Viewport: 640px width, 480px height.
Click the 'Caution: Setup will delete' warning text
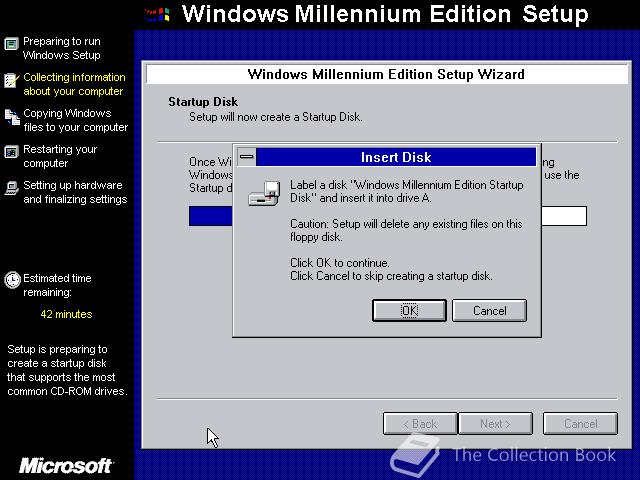(x=406, y=230)
